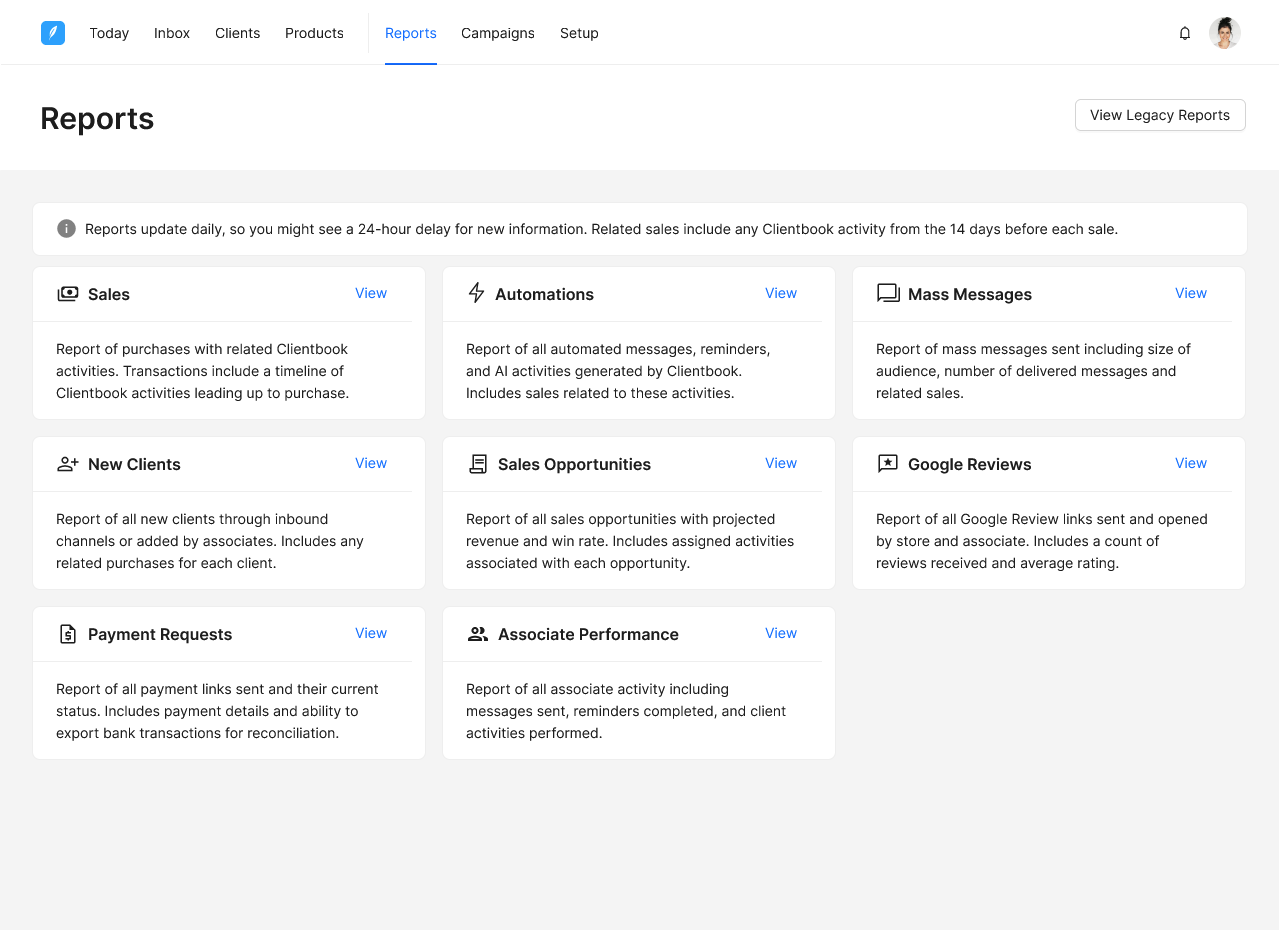
Task: Click the Payment Requests document icon
Action: pos(68,634)
